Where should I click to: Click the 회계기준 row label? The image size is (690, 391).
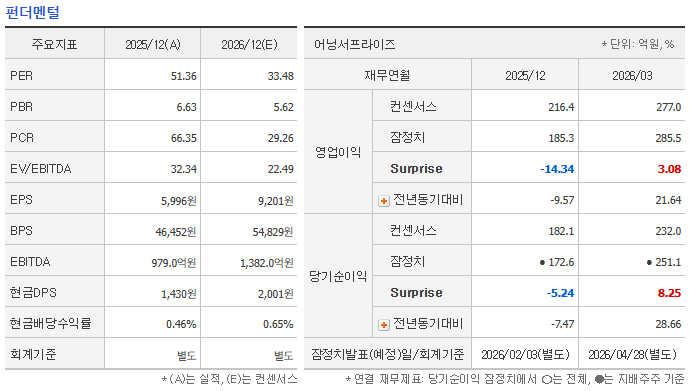[33, 354]
